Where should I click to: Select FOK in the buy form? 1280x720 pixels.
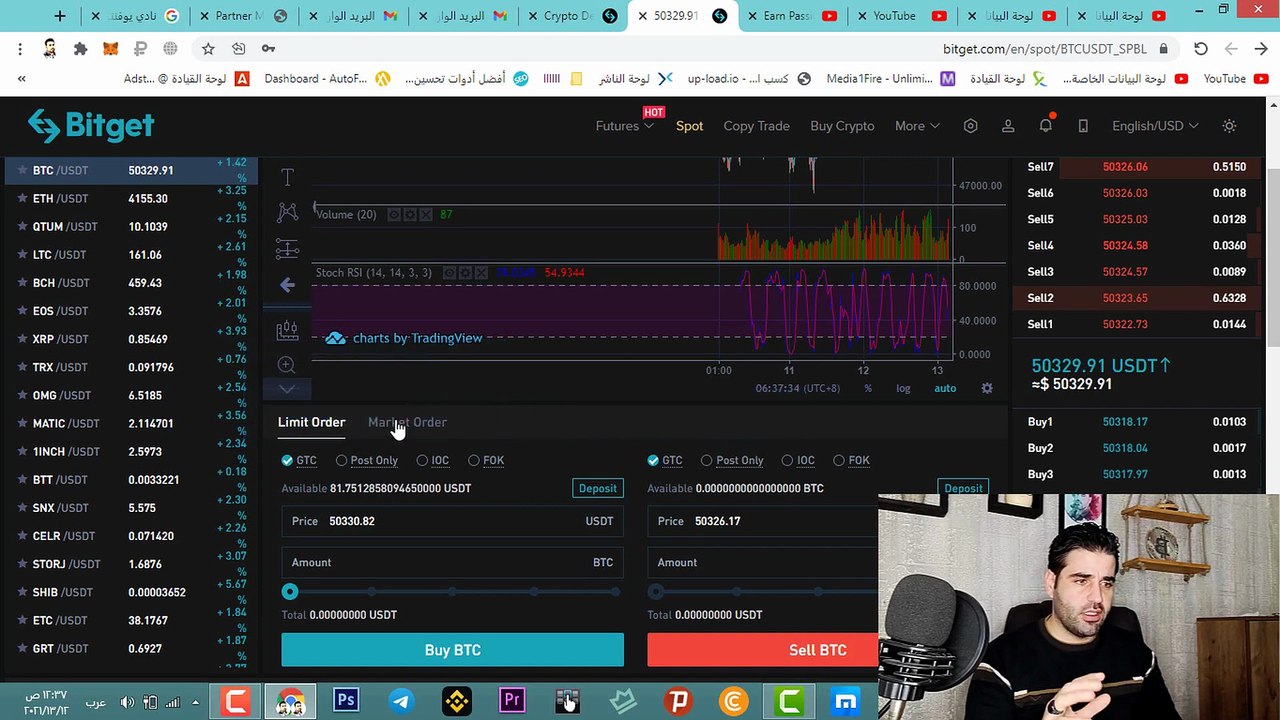coord(486,460)
